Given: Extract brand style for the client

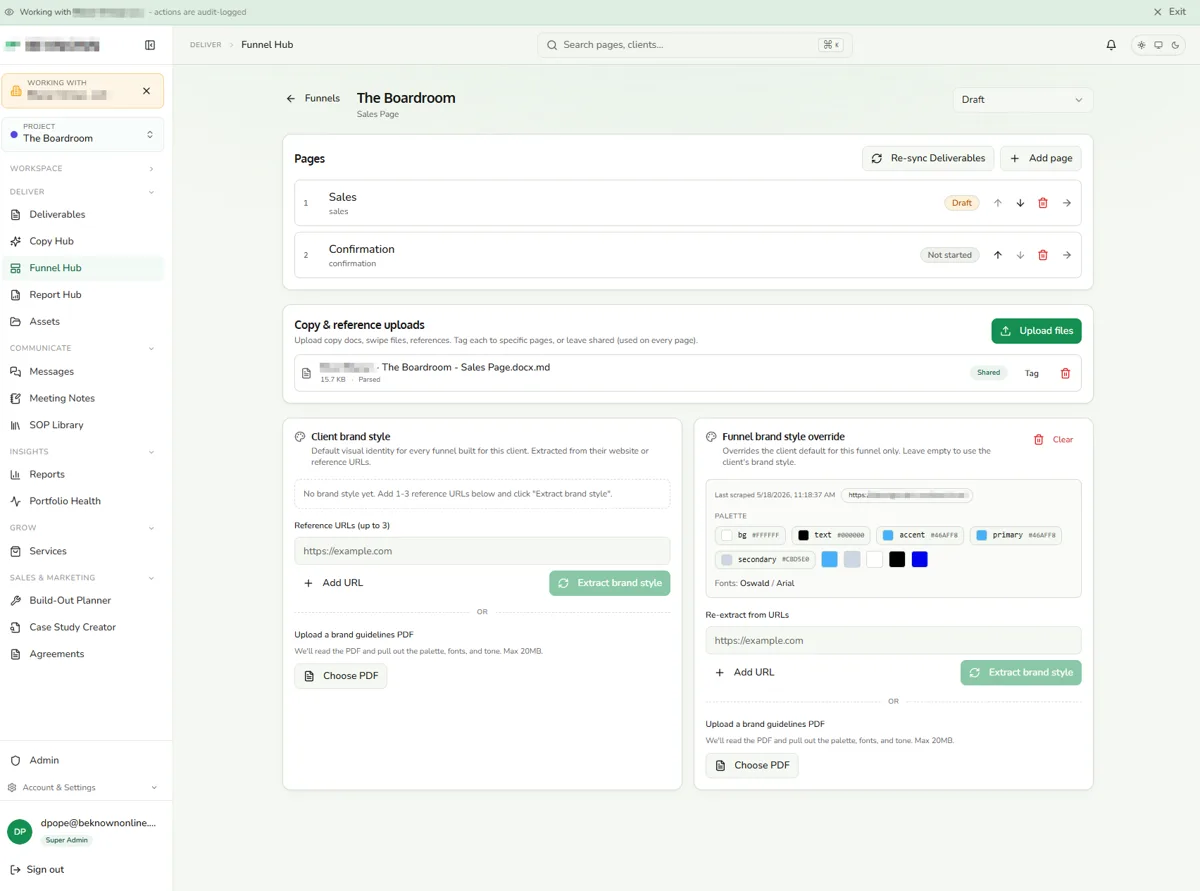Looking at the screenshot, I should coord(610,583).
